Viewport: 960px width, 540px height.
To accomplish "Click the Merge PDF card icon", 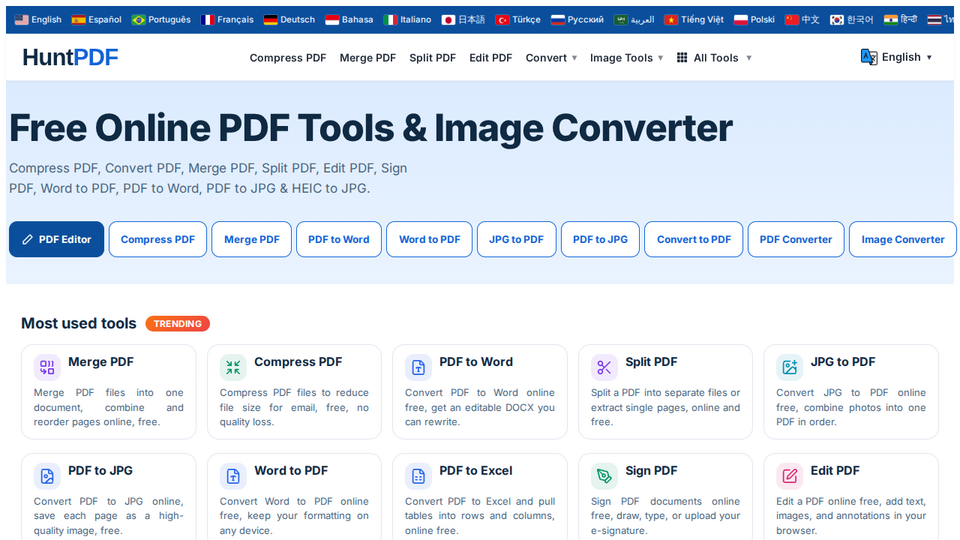I will (x=47, y=367).
